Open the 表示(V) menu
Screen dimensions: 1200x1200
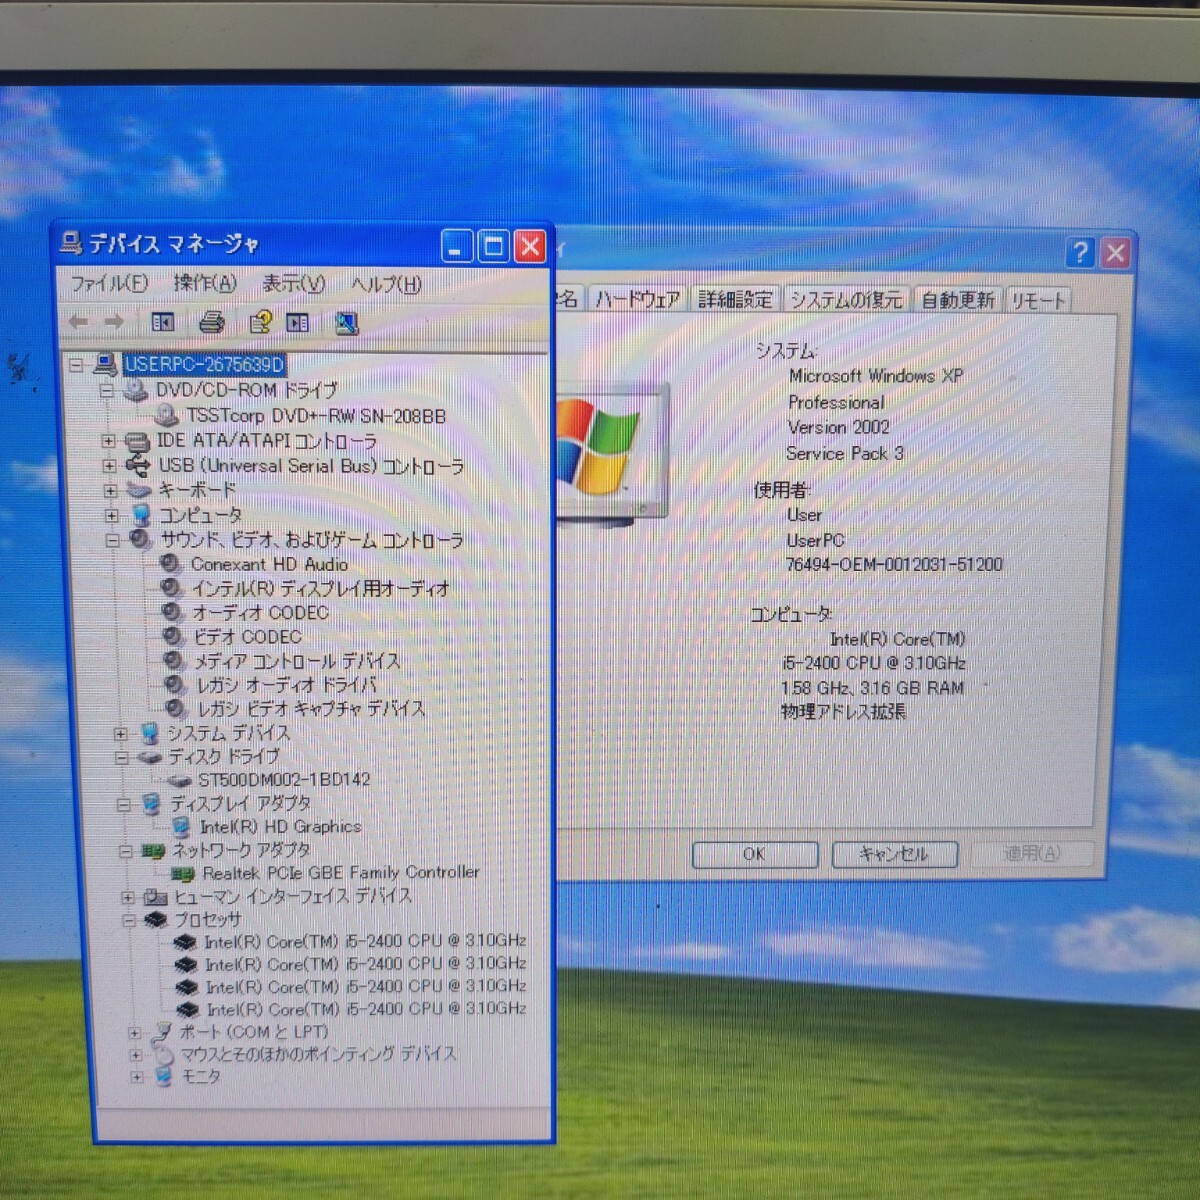click(x=293, y=284)
